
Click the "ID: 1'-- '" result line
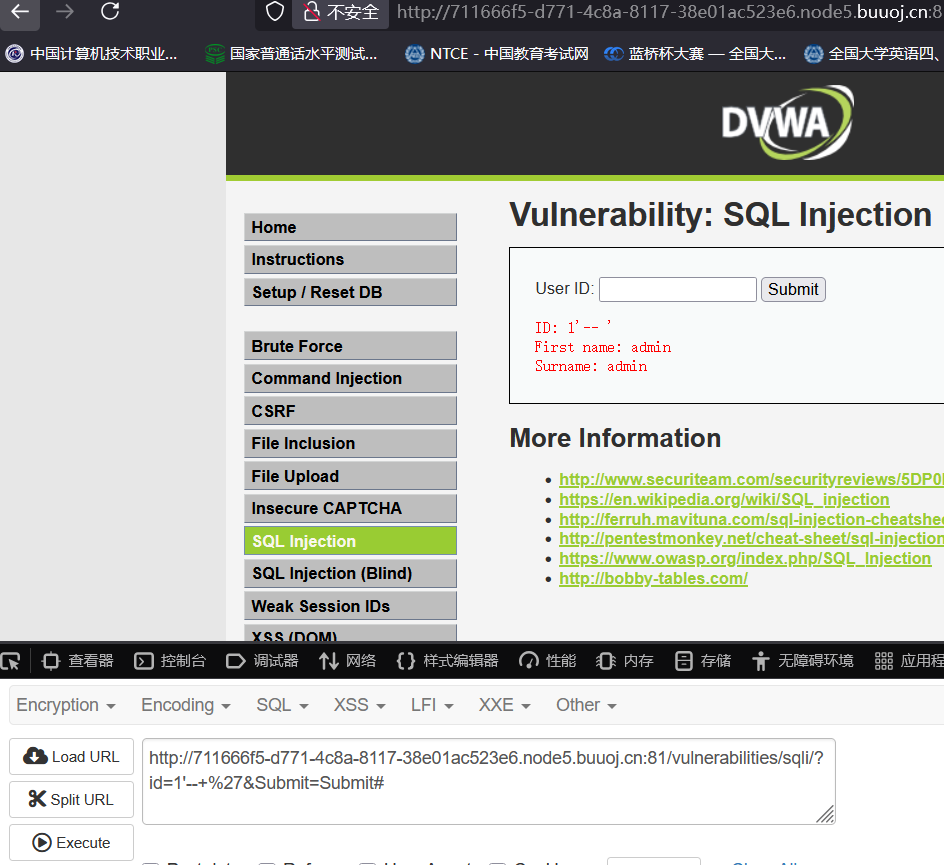[573, 327]
